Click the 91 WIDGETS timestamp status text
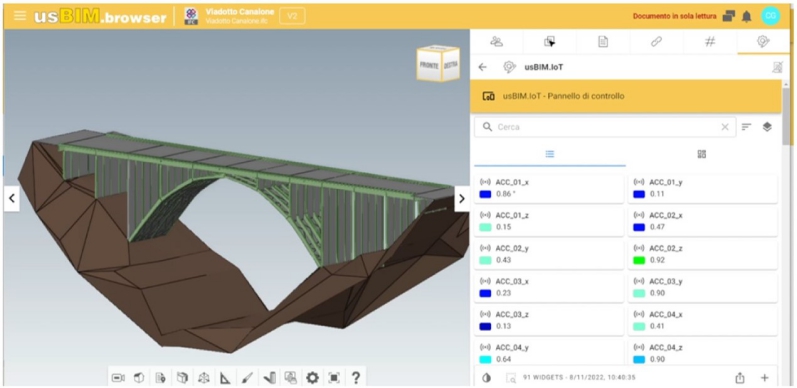797x388 pixels. (579, 378)
